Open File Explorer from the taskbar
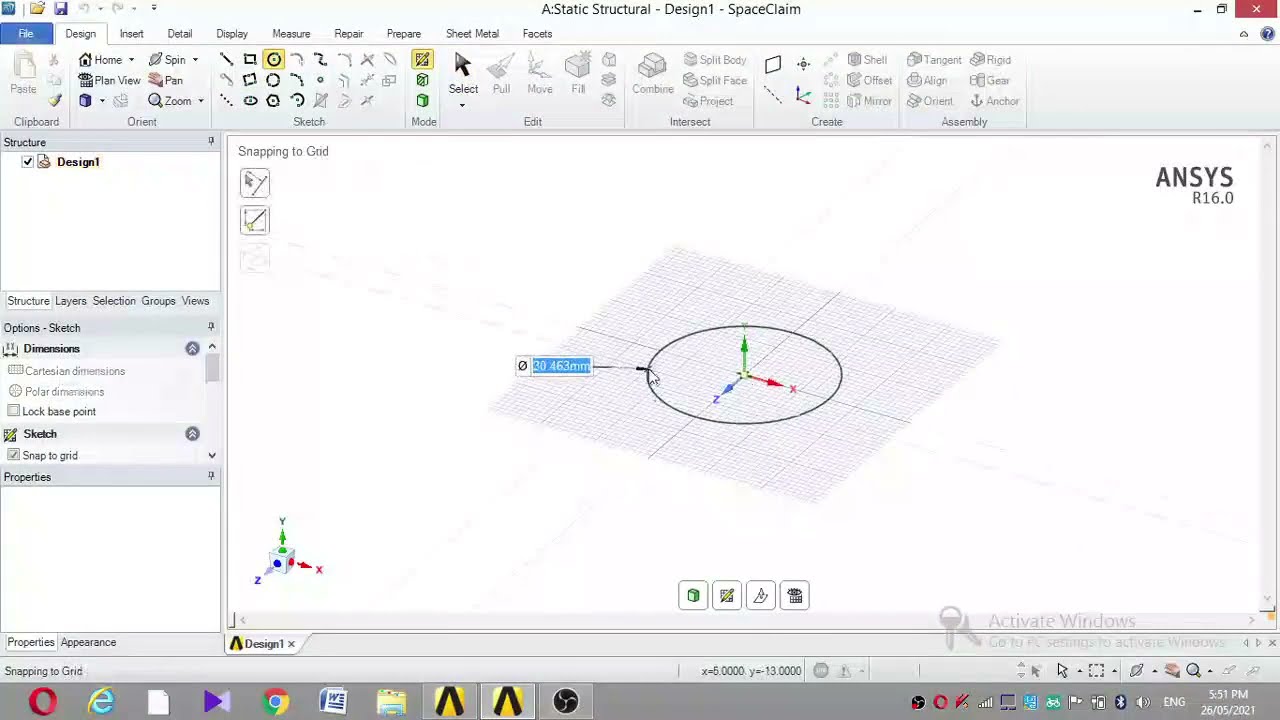The height and width of the screenshot is (720, 1280). (x=391, y=702)
